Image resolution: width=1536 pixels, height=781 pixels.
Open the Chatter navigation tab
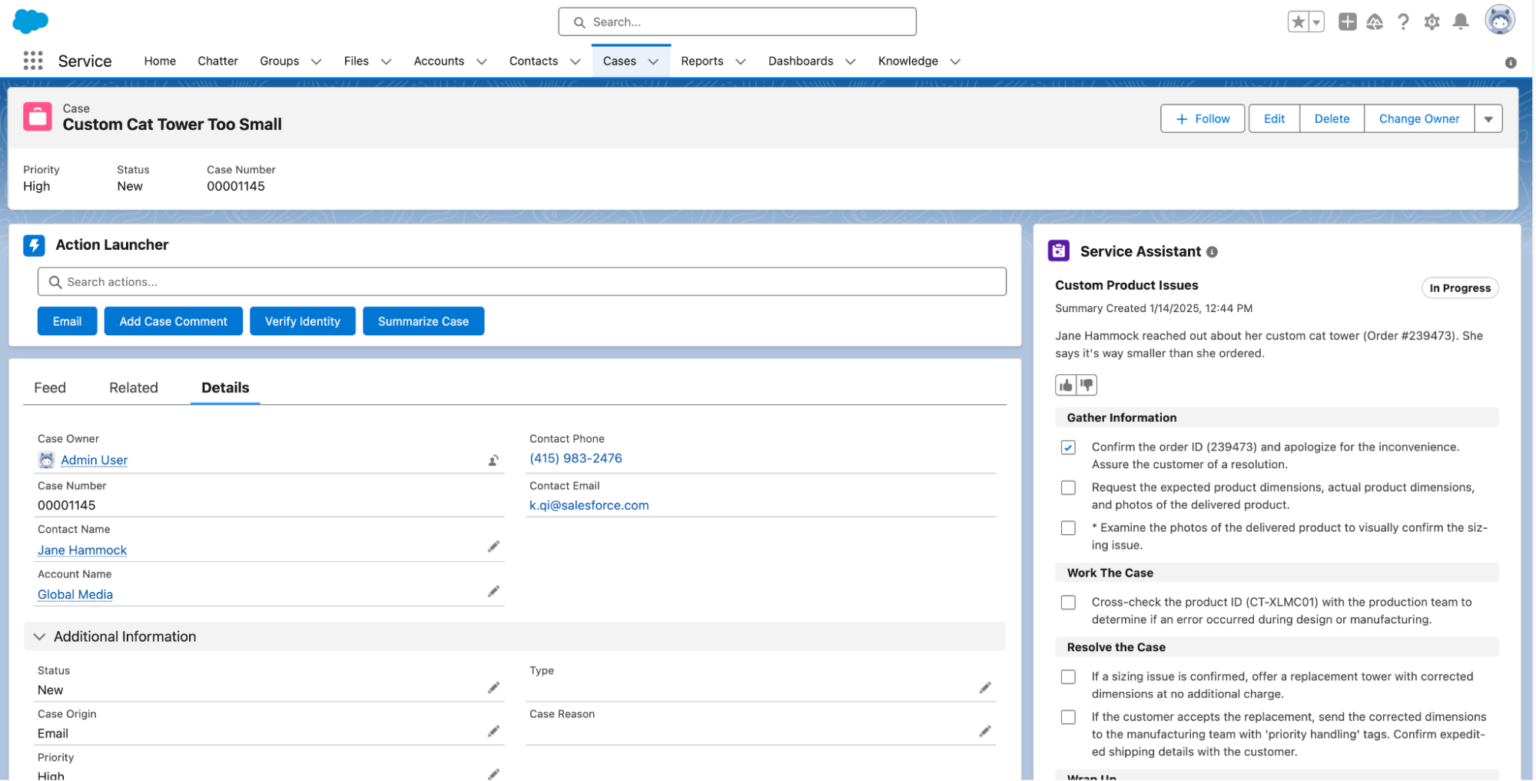(218, 61)
